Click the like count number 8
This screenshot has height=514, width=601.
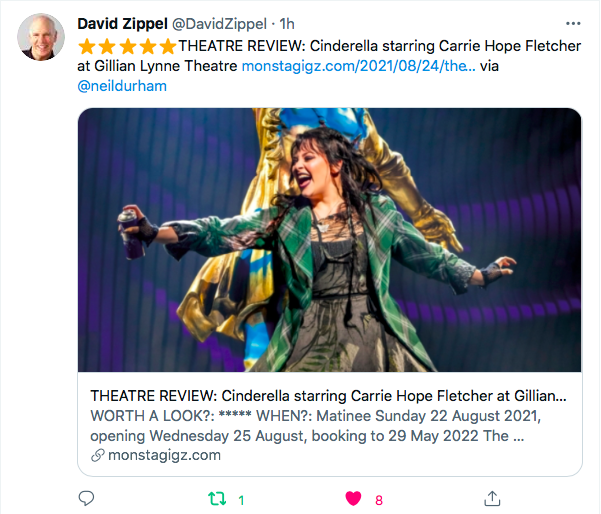(x=378, y=499)
